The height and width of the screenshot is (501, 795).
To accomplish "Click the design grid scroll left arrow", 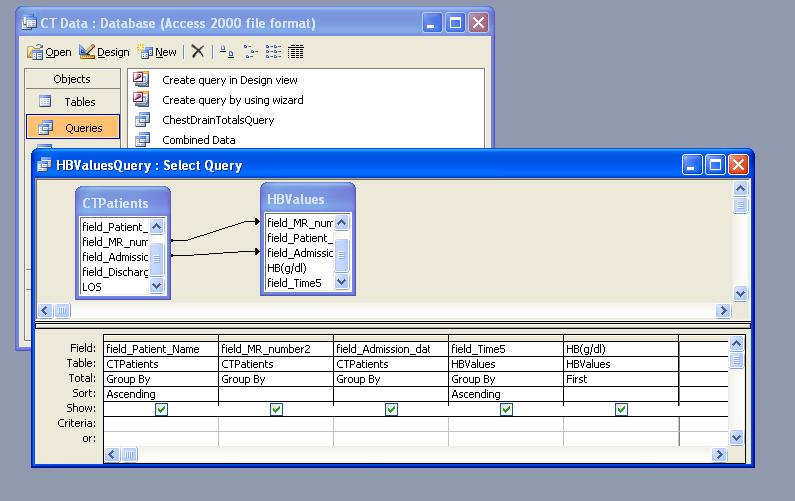I will pos(112,454).
